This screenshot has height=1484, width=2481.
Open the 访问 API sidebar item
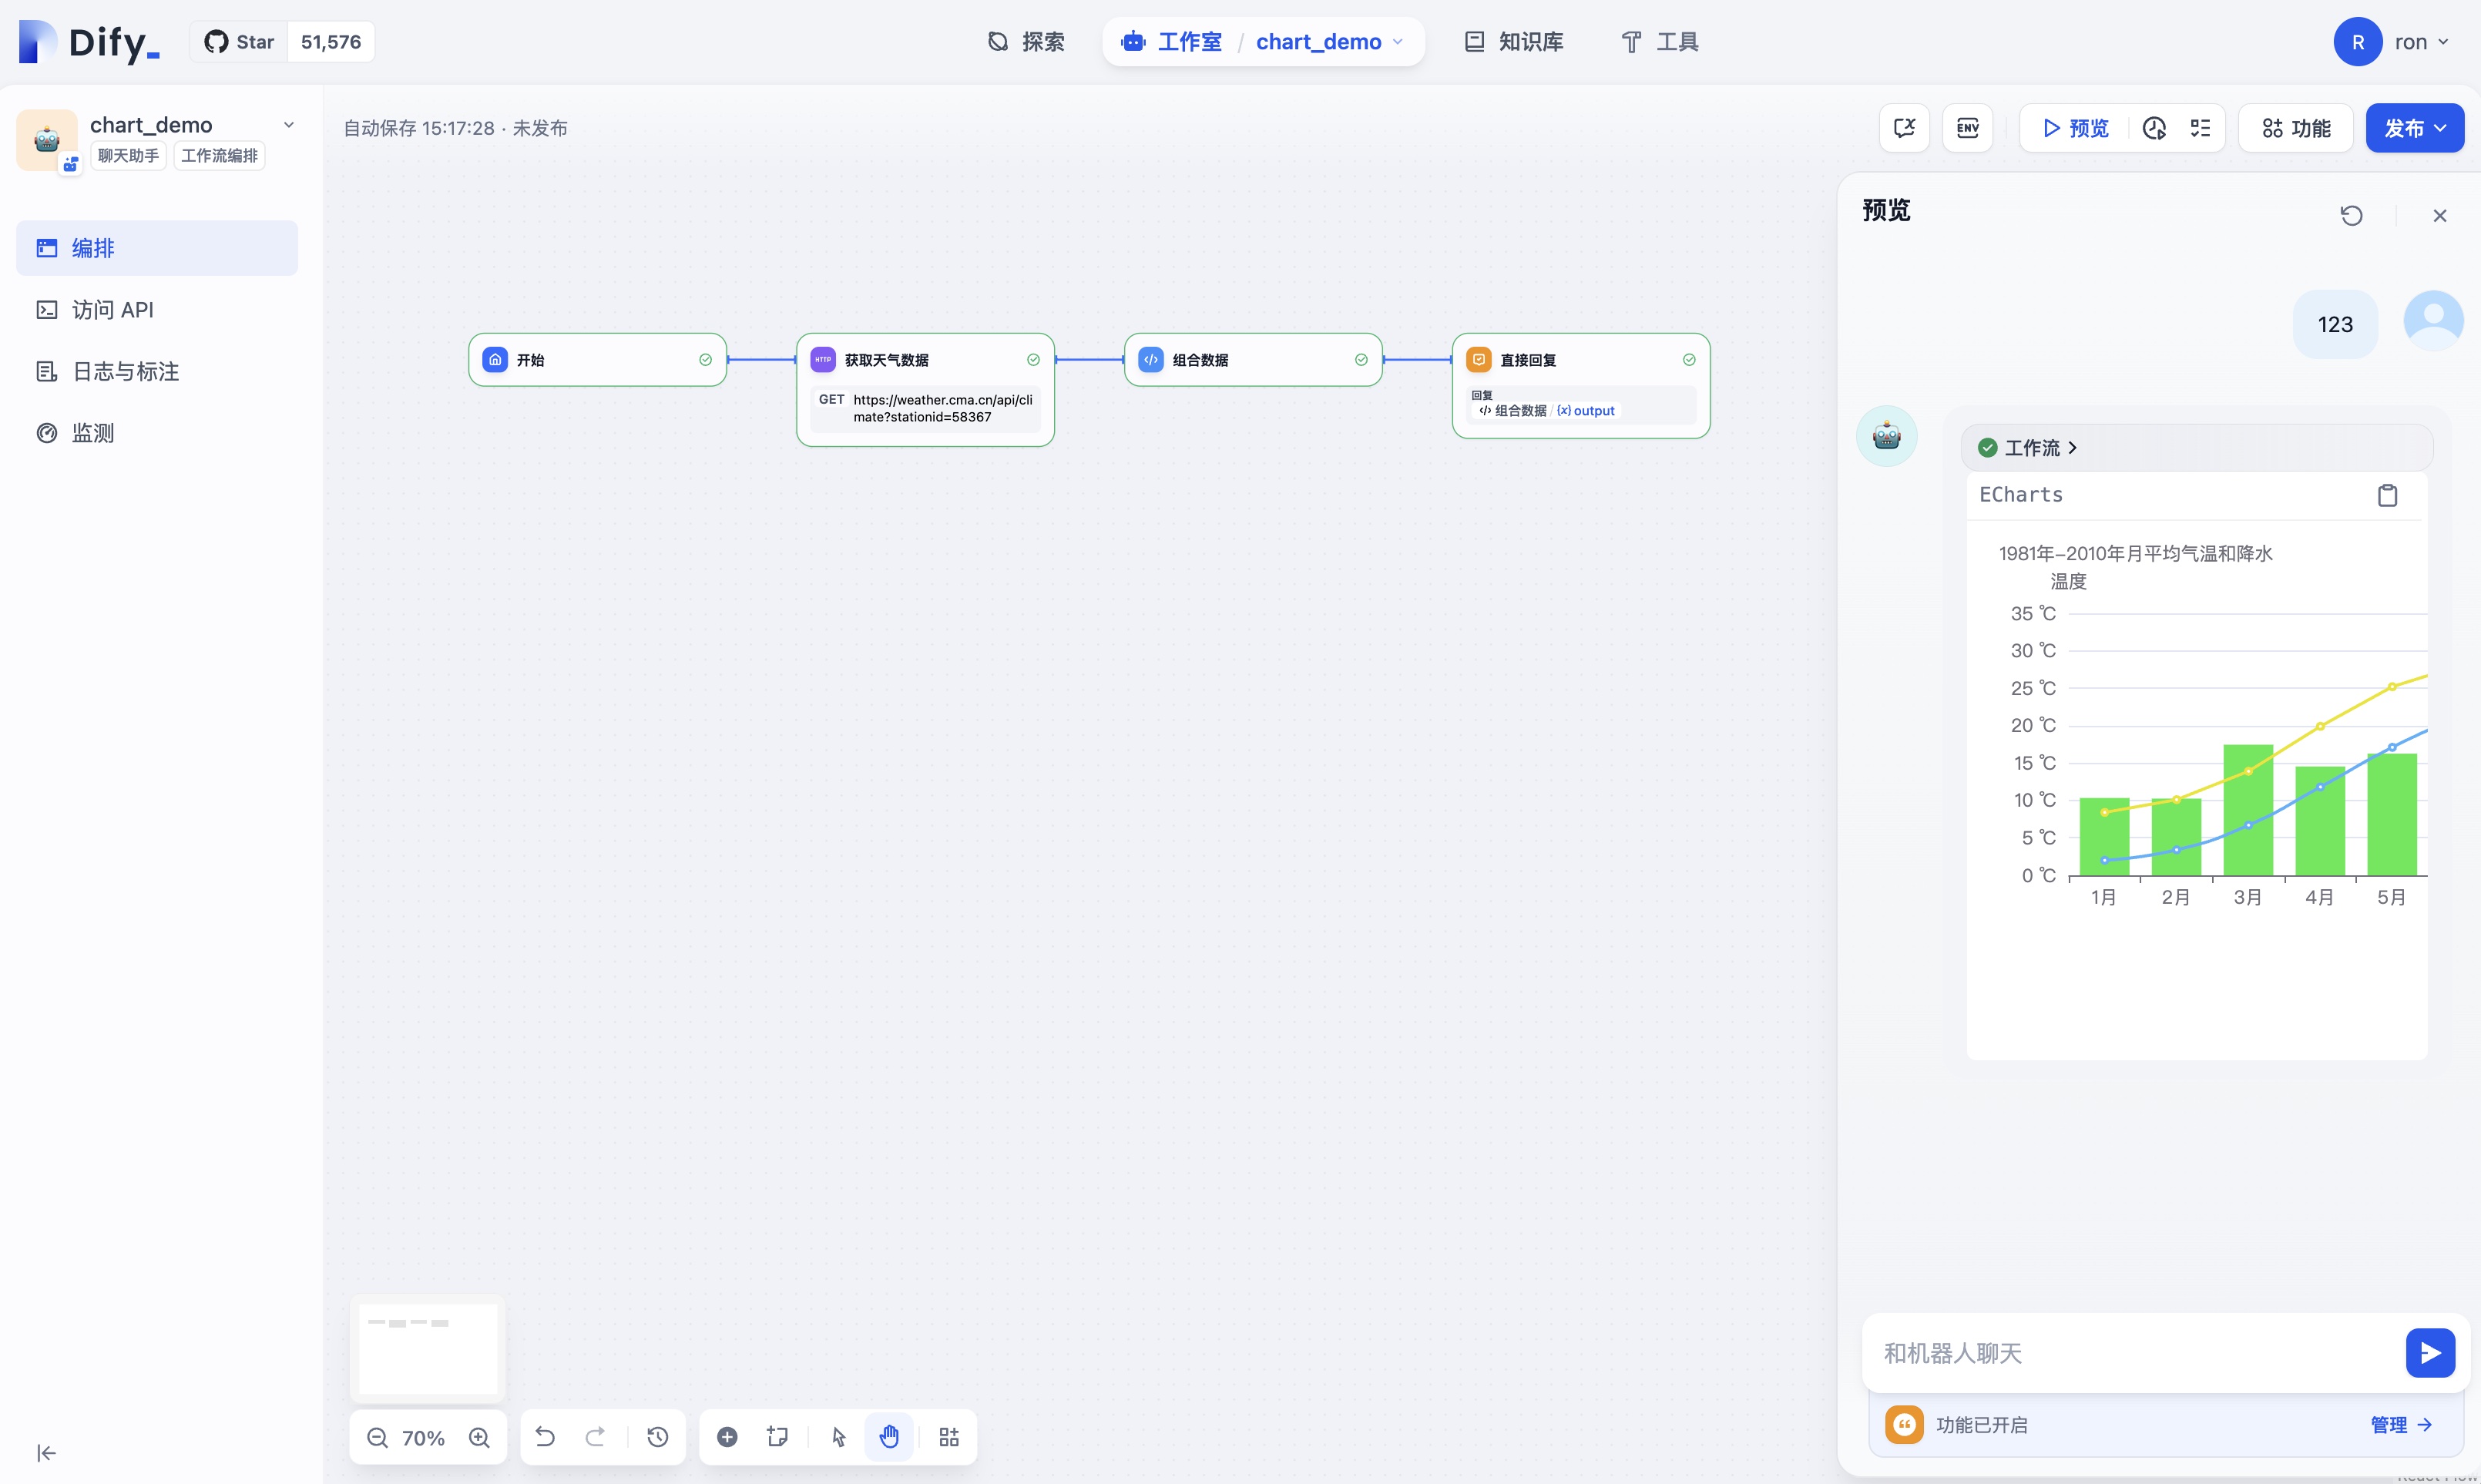(112, 310)
